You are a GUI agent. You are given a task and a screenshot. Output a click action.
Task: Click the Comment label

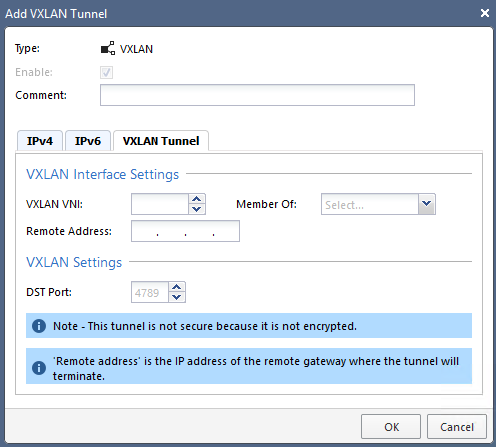(41, 95)
